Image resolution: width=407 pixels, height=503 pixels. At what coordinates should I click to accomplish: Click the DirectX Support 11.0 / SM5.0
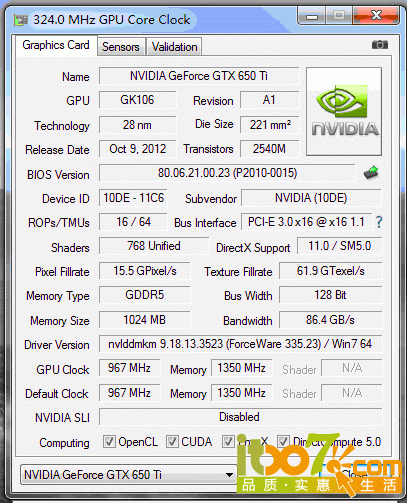click(340, 246)
